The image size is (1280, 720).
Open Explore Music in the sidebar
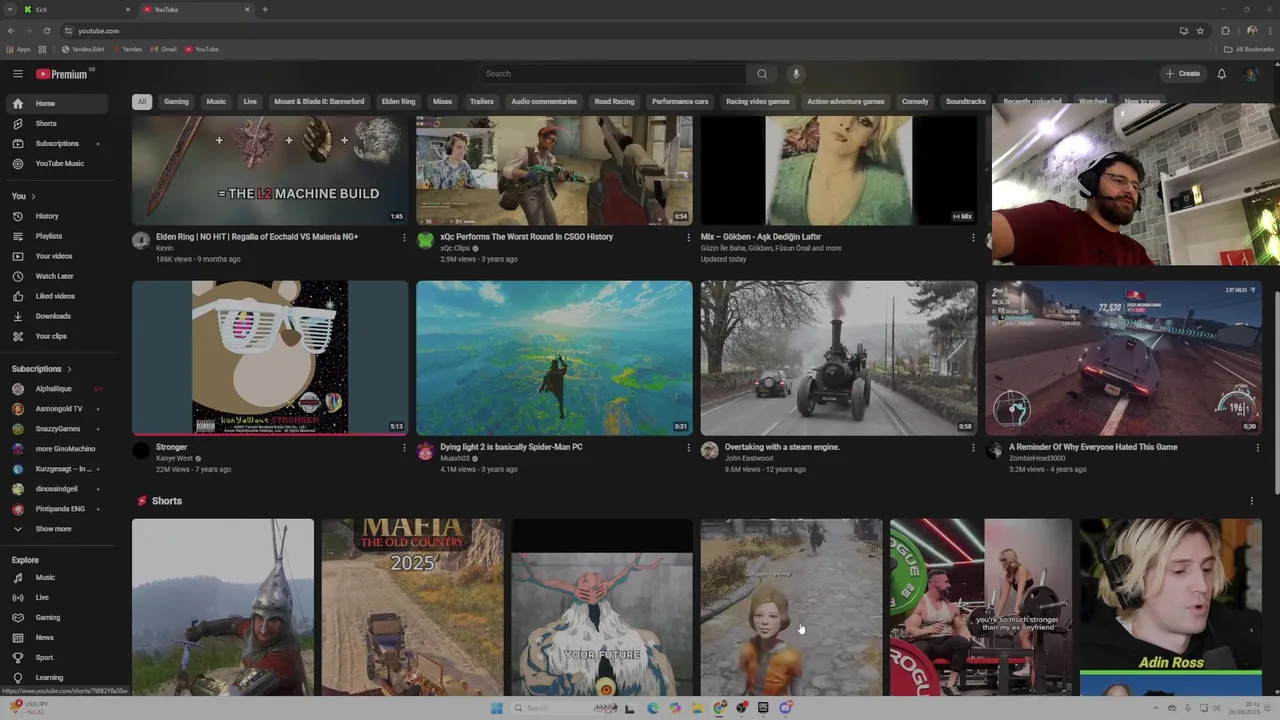55,578
